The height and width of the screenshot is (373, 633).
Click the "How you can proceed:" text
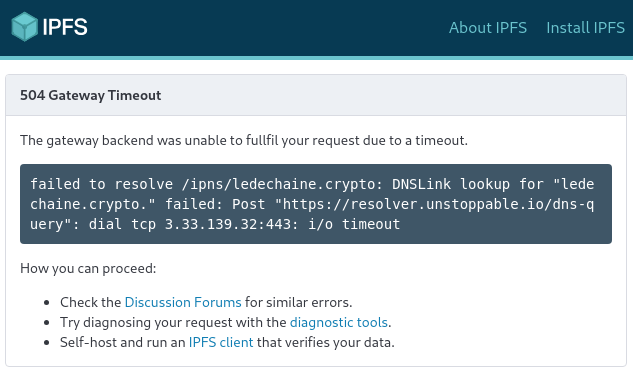click(88, 268)
